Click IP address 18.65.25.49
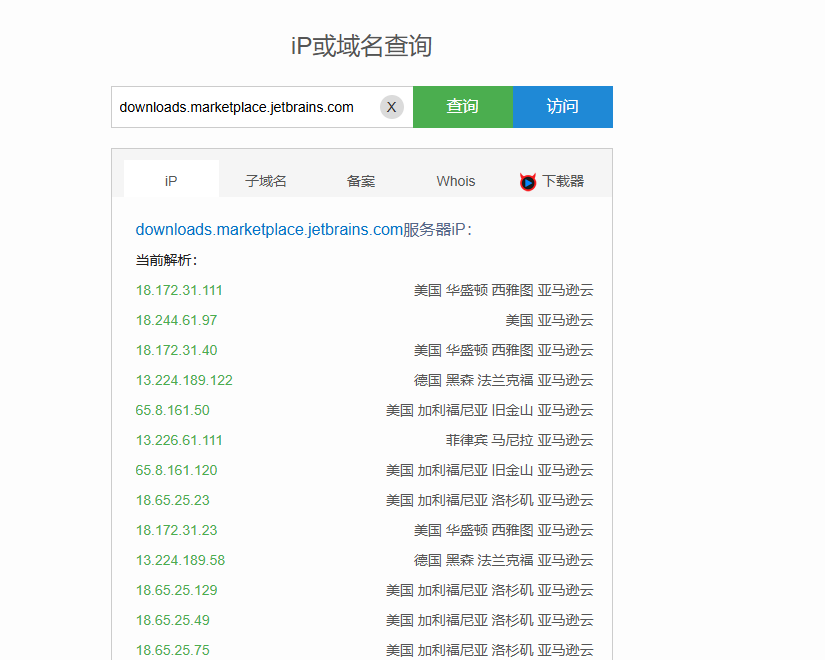Image resolution: width=825 pixels, height=660 pixels. point(172,621)
